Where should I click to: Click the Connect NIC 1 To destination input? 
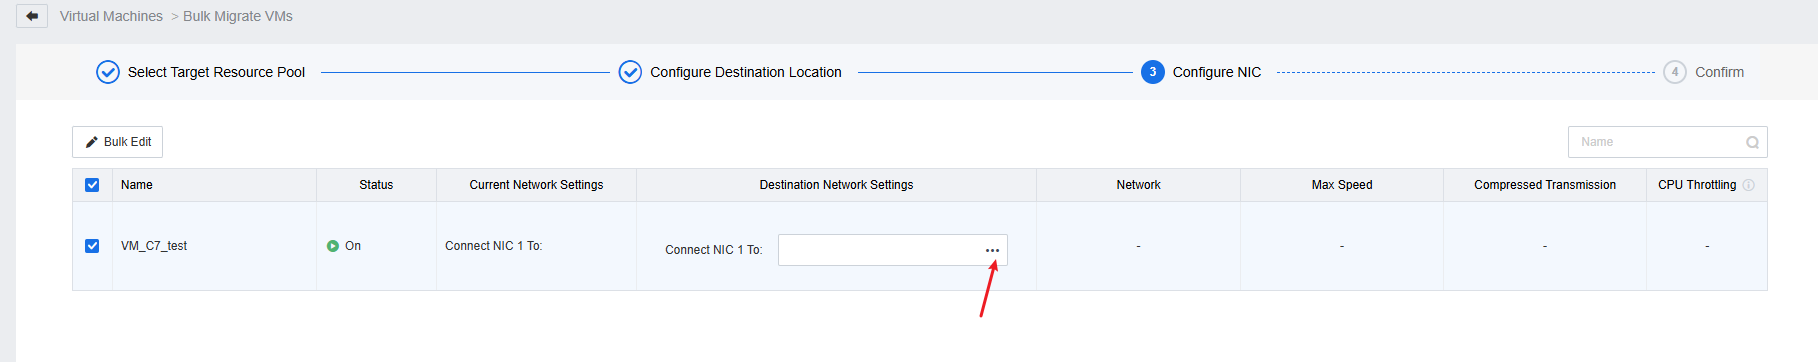[x=892, y=250]
